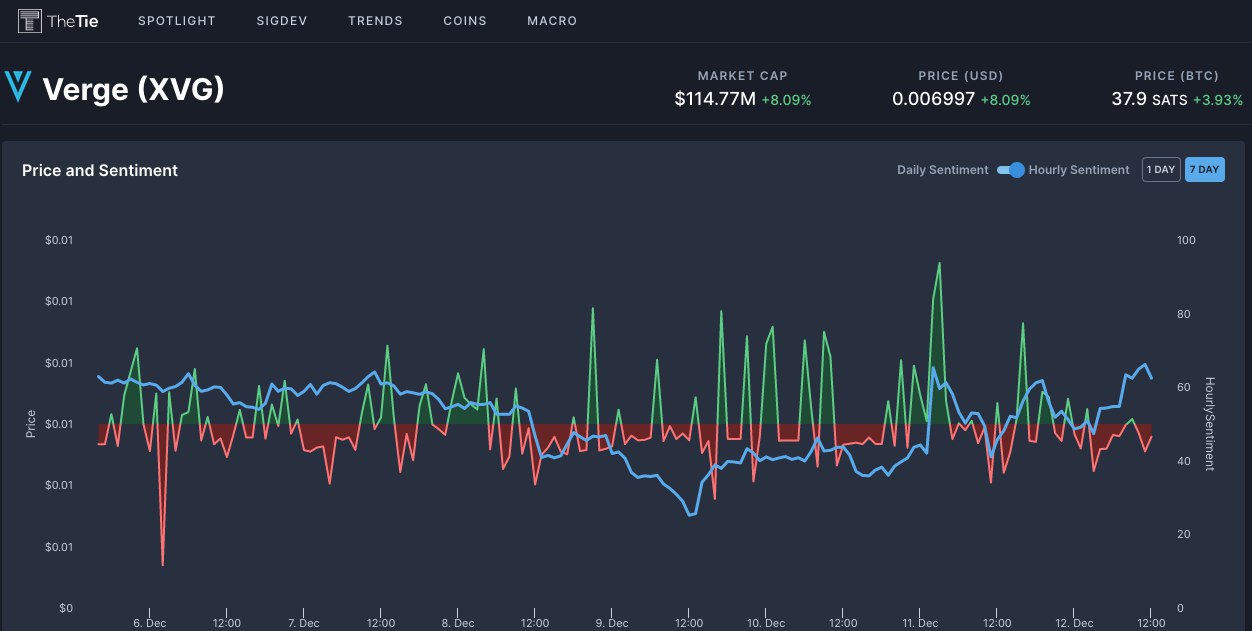Click the $114.77M market cap value
The width and height of the screenshot is (1252, 631).
(715, 100)
